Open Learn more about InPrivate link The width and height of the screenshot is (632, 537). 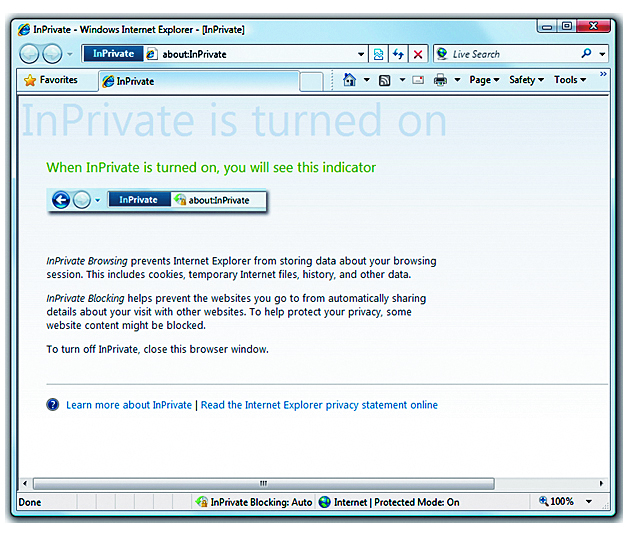(129, 405)
